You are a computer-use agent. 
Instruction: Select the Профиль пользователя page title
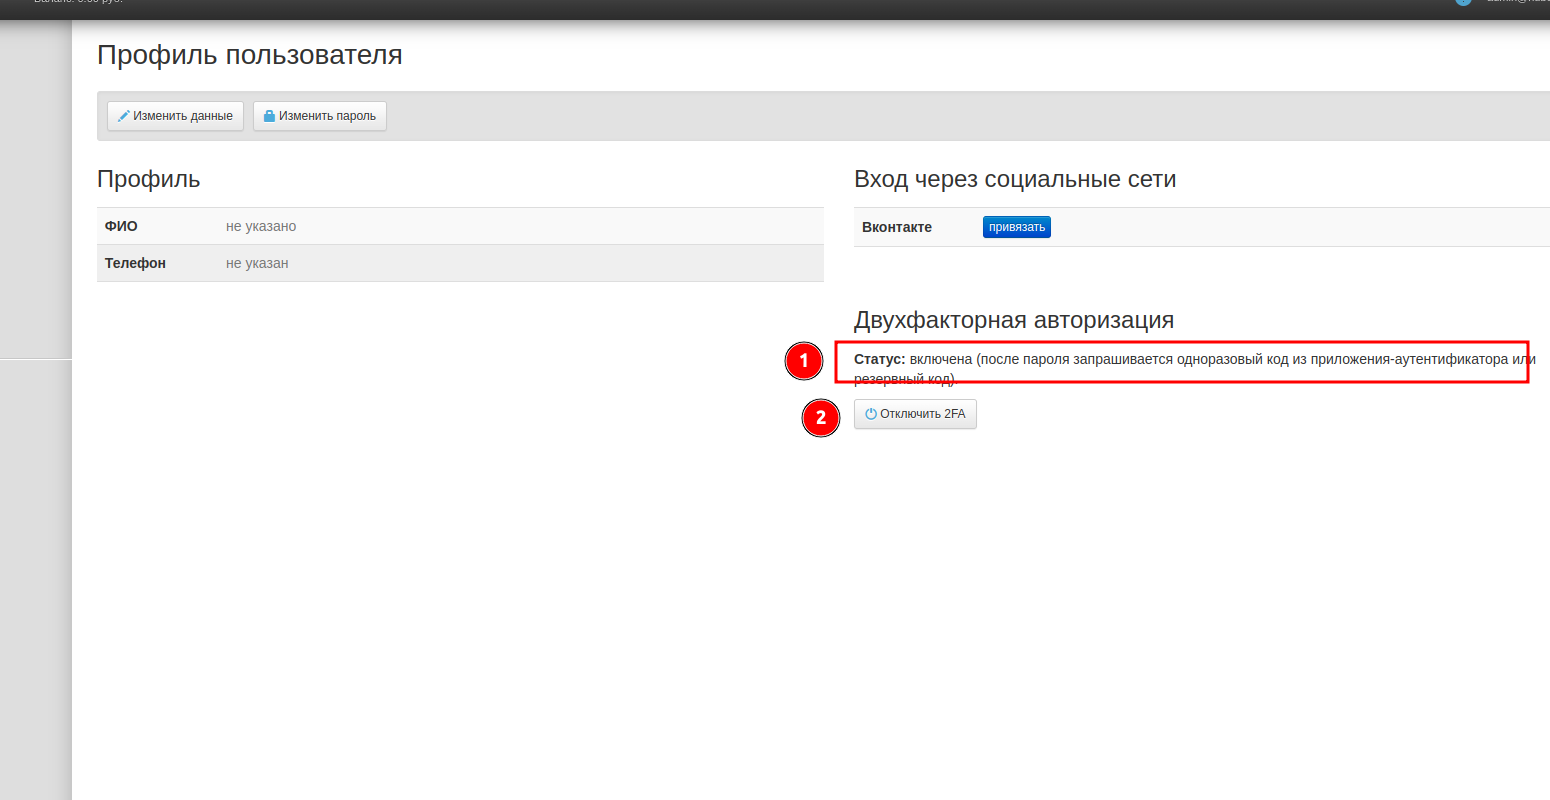pos(250,55)
